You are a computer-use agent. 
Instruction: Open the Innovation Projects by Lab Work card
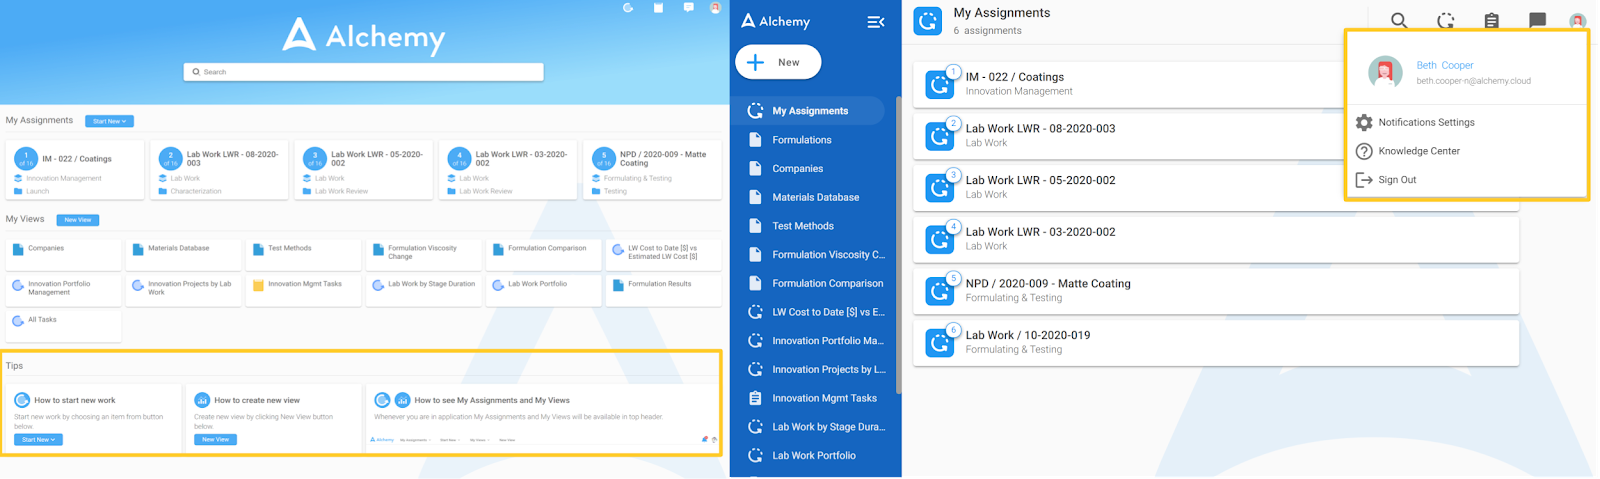click(x=183, y=290)
